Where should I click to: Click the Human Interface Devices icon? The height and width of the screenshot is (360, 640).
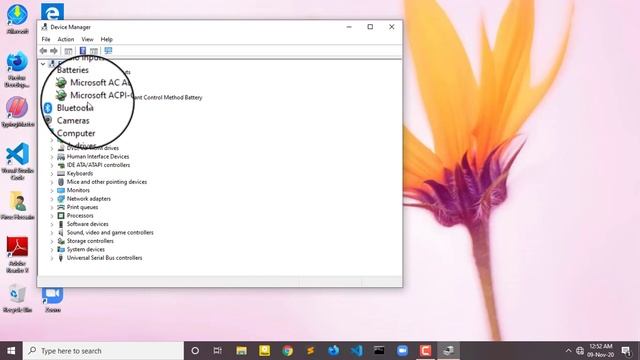point(61,157)
